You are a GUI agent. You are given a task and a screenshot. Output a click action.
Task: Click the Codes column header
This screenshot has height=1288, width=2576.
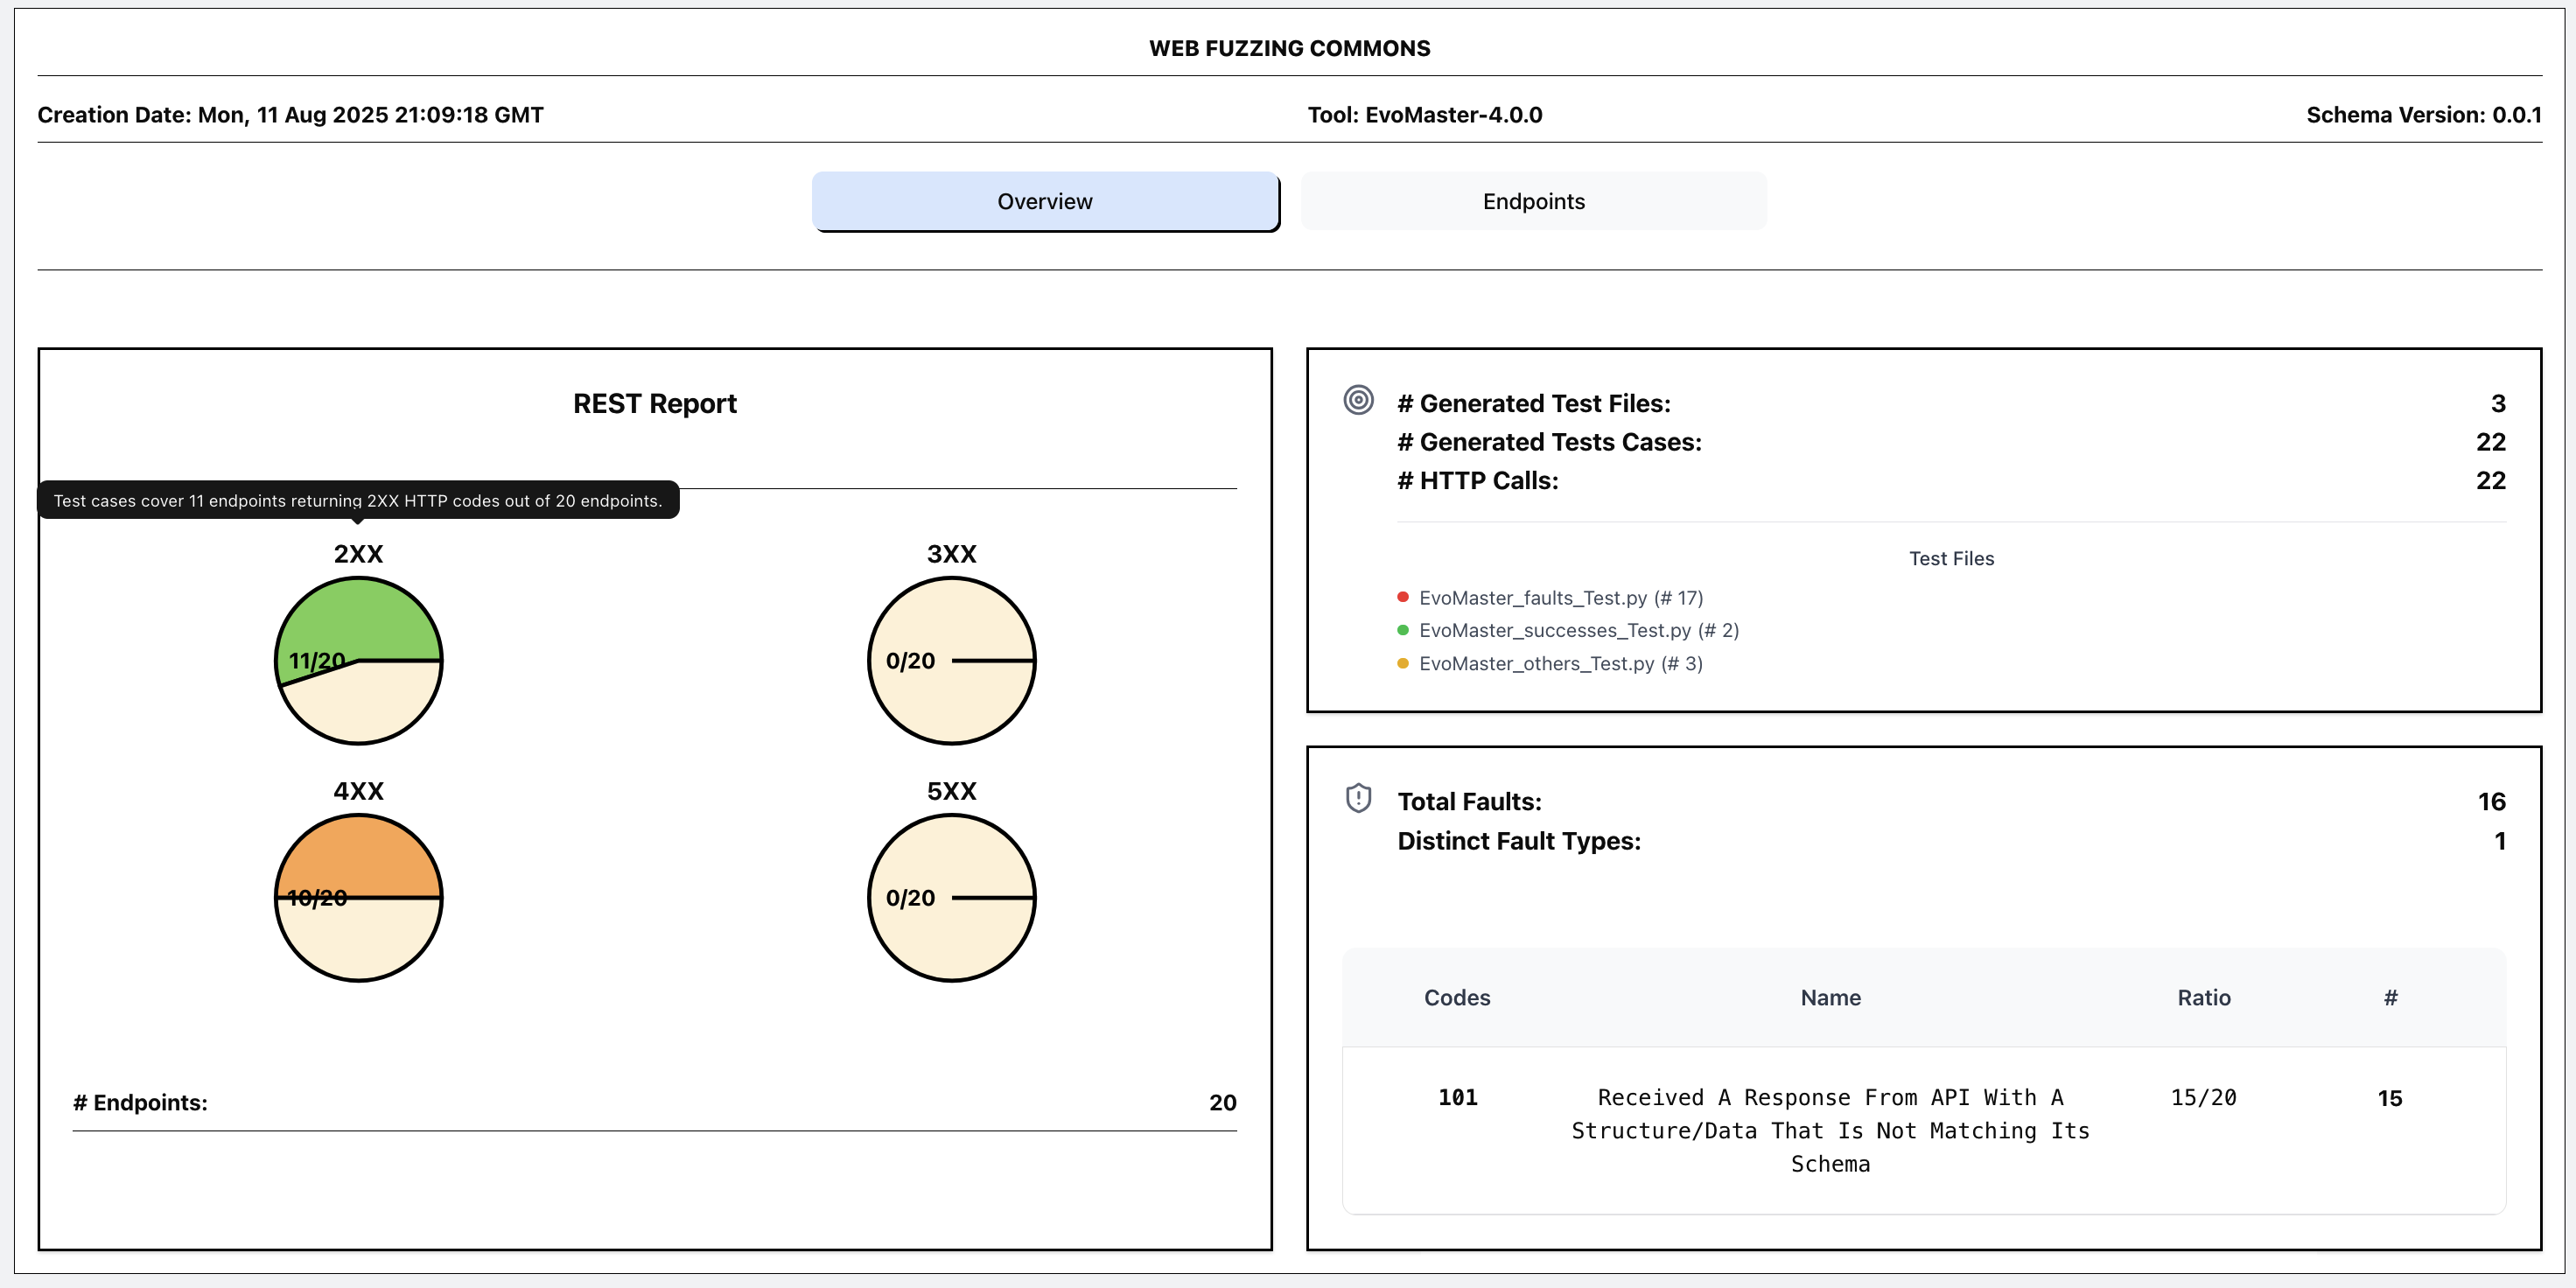(x=1456, y=997)
